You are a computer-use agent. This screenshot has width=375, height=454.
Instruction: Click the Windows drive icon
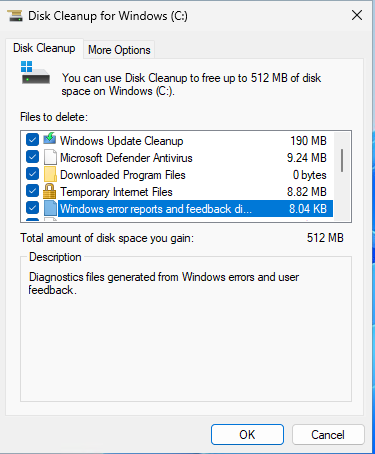click(x=35, y=72)
